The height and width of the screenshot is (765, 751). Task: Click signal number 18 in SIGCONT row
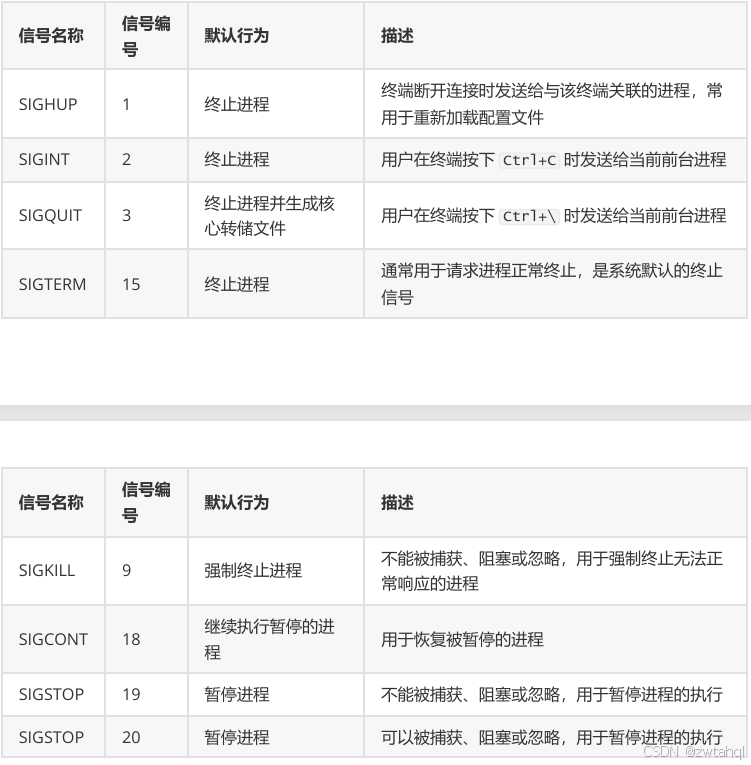131,639
